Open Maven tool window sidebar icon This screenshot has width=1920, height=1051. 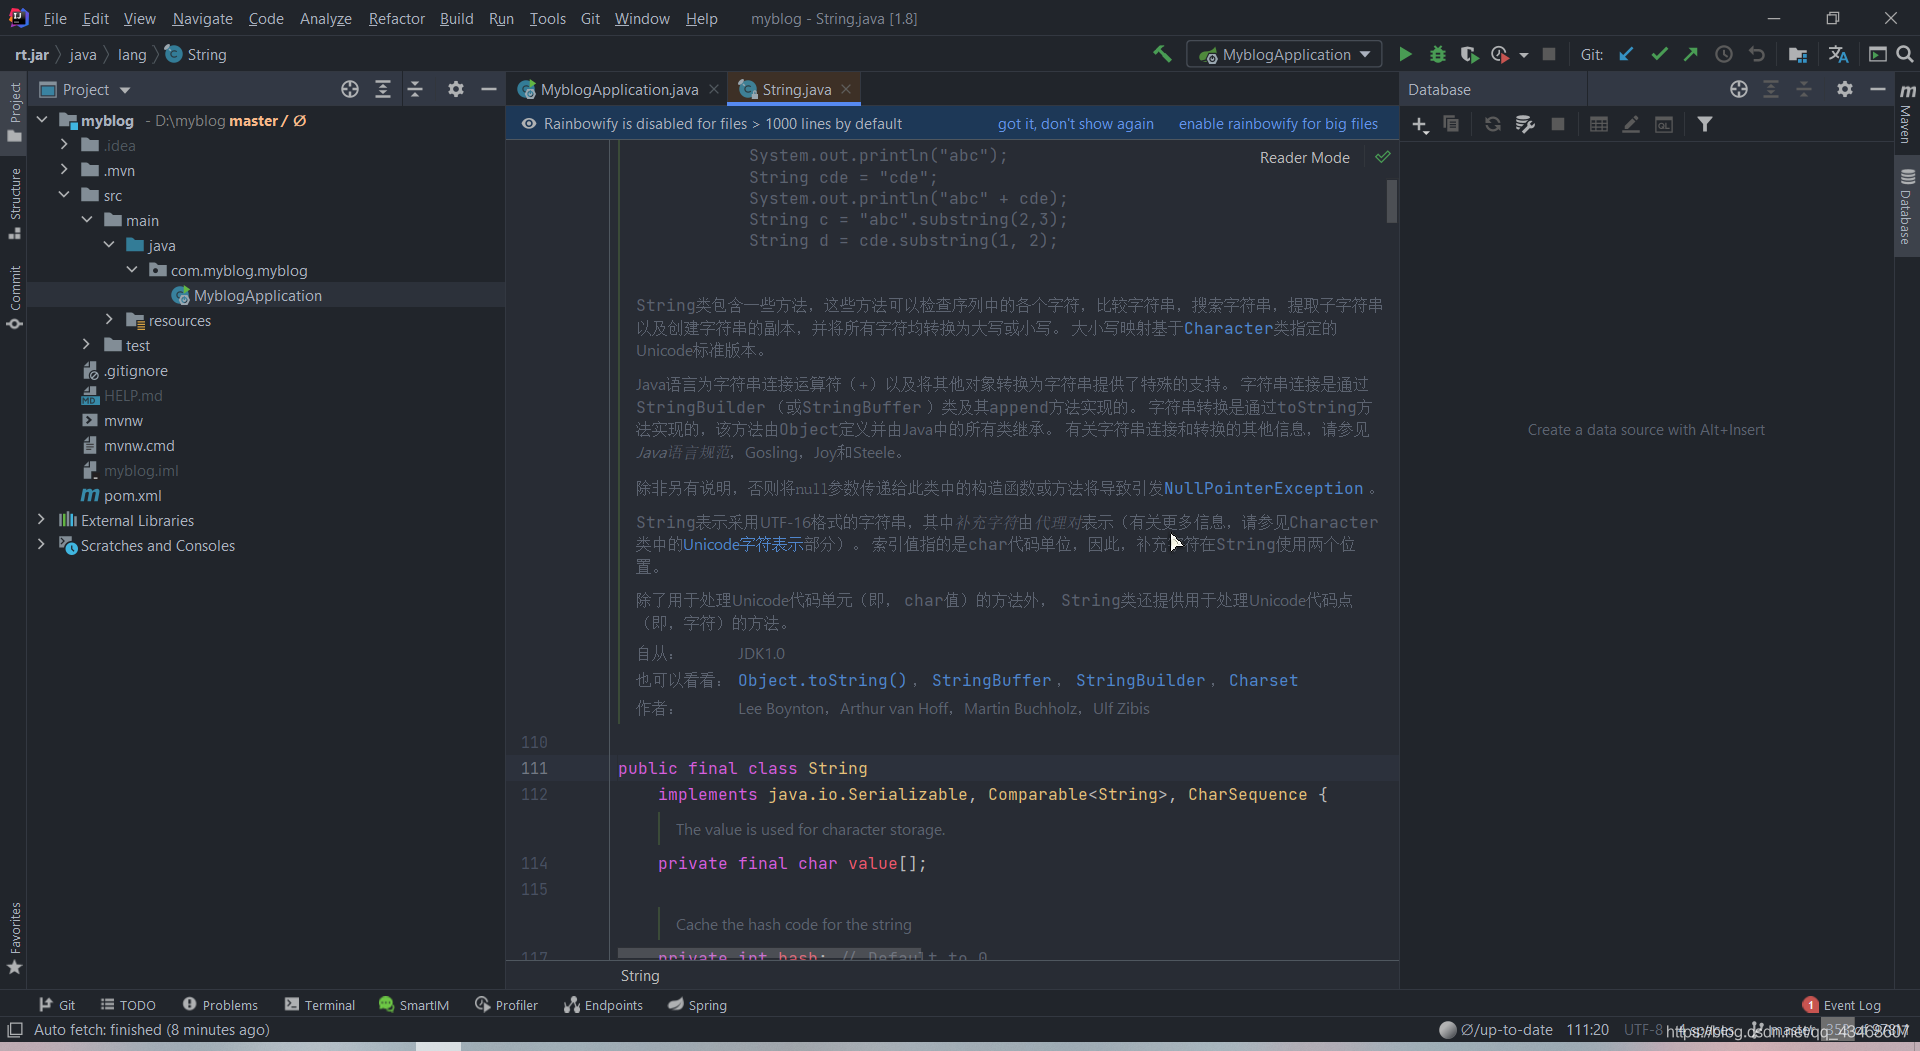(x=1907, y=114)
